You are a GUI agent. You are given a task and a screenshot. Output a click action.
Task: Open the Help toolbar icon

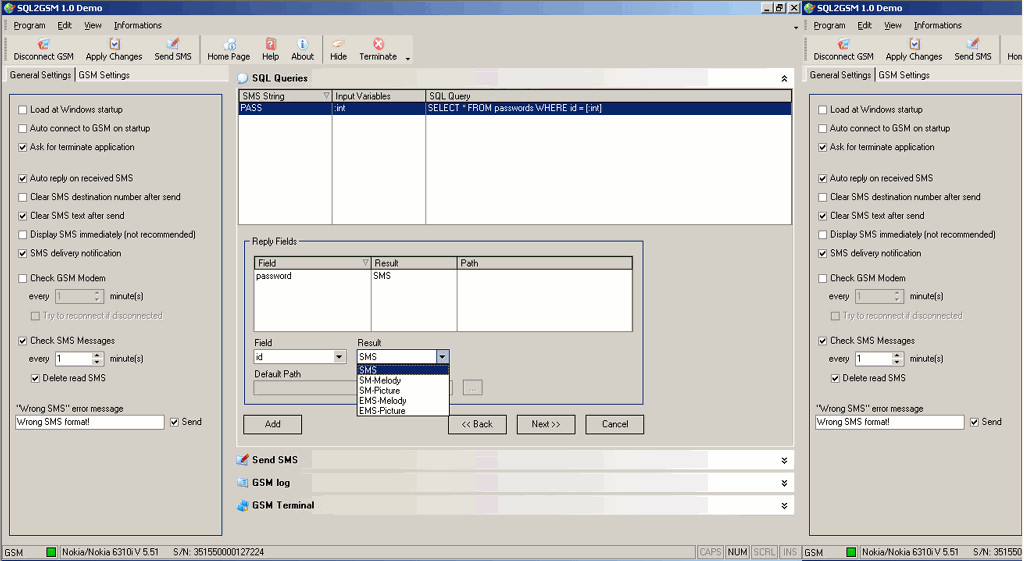point(270,44)
